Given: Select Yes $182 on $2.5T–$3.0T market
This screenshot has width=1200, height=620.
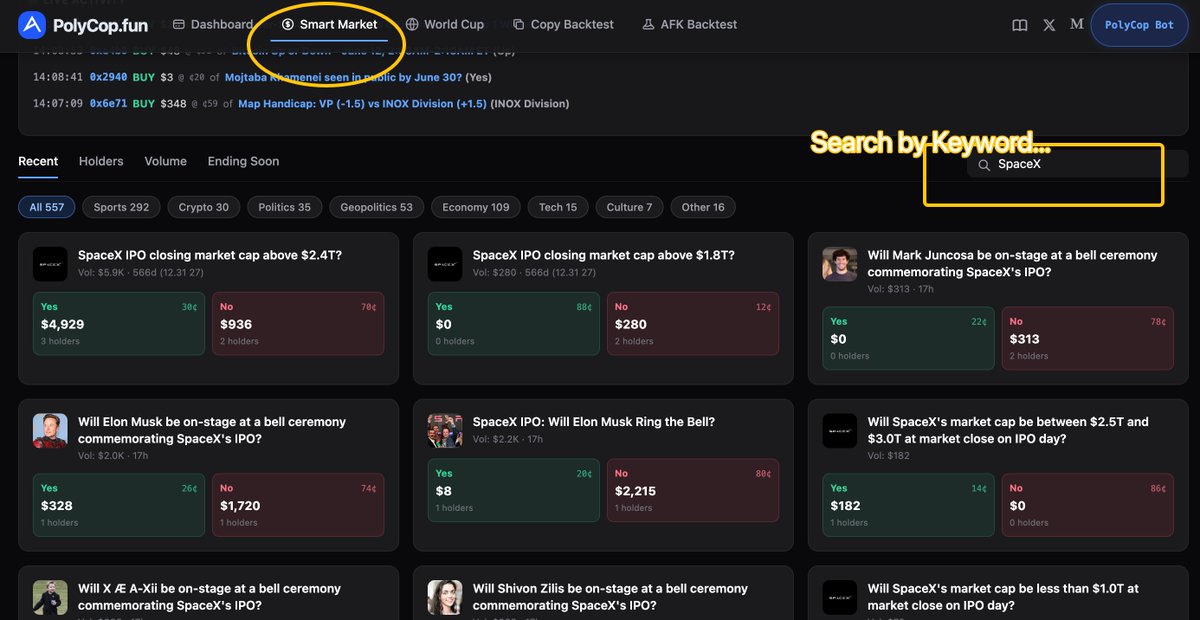Looking at the screenshot, I should pyautogui.click(x=908, y=506).
